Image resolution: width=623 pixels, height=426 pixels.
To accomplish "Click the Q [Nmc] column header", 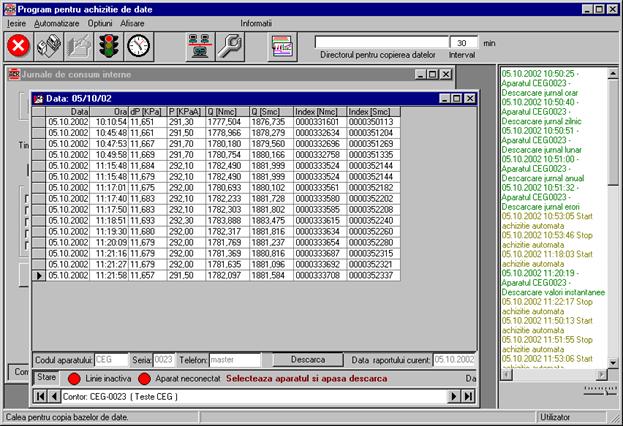I will [228, 112].
